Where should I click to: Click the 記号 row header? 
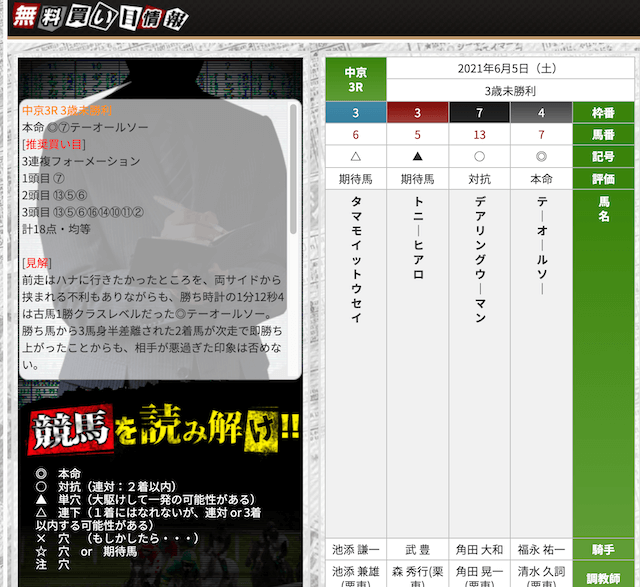603,157
